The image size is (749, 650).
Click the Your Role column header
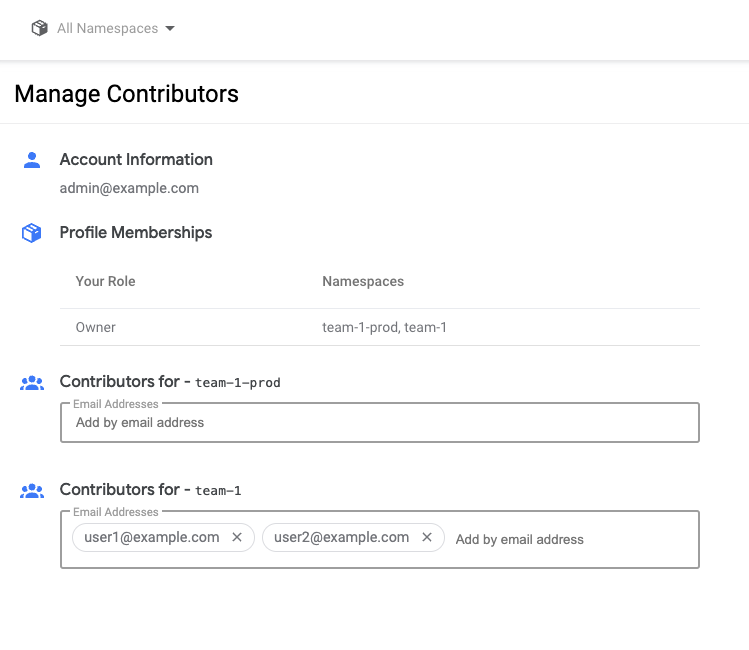(x=106, y=281)
